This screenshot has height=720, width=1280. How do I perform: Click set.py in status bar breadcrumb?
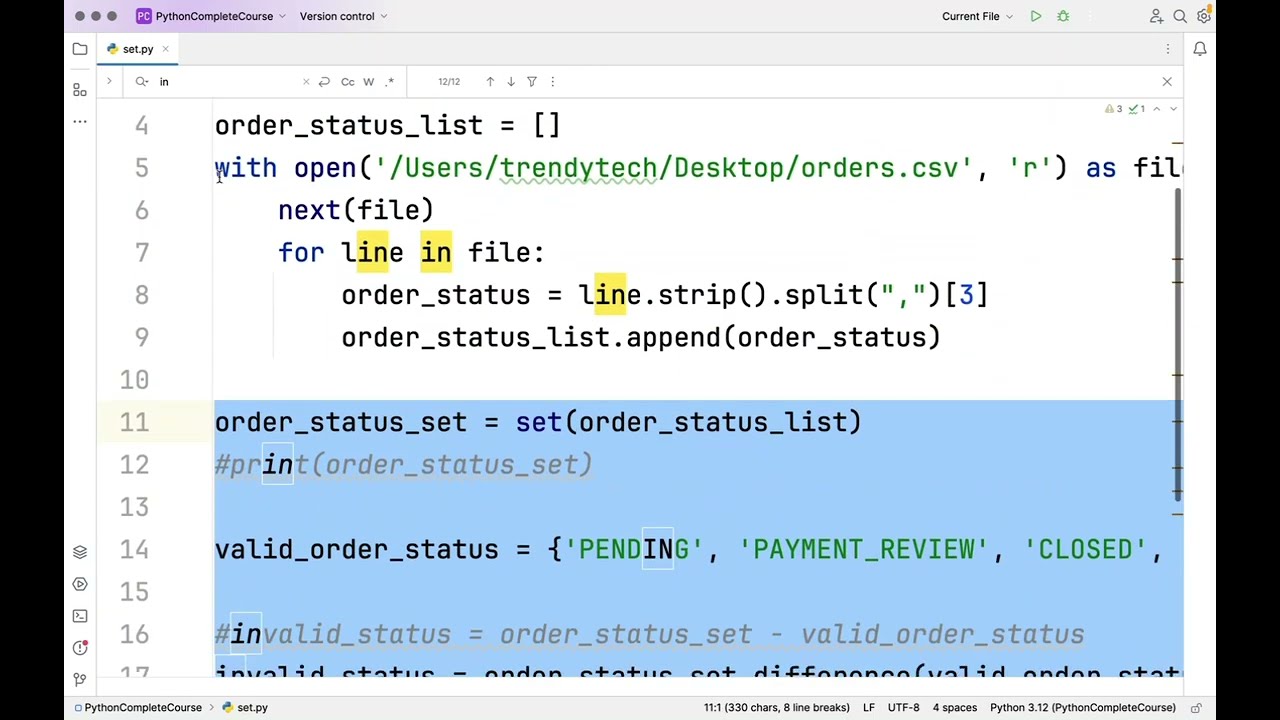pos(245,708)
